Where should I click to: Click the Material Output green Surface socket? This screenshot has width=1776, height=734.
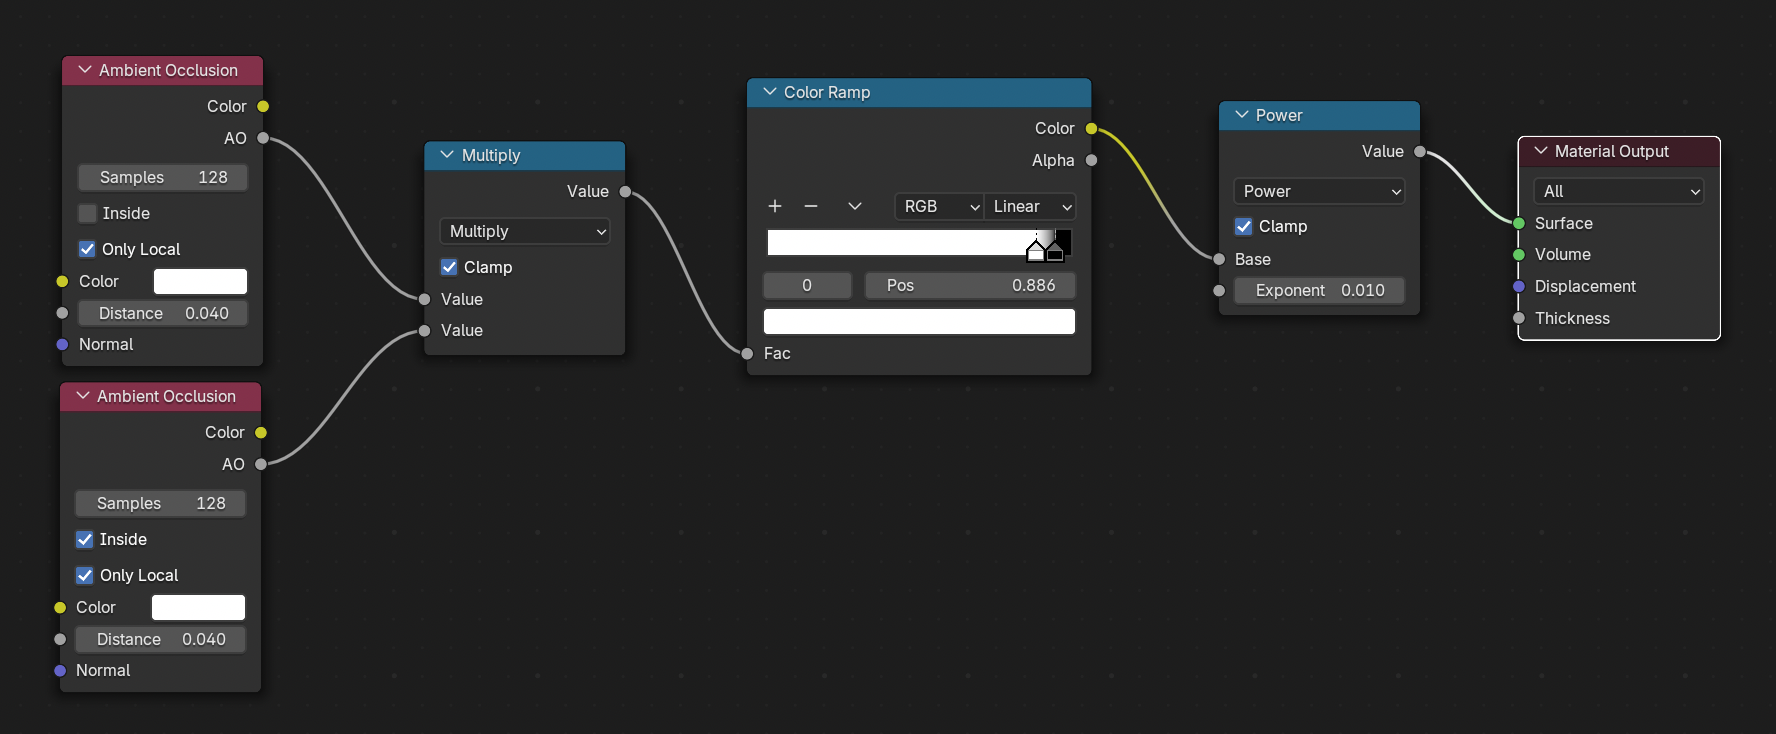tap(1518, 224)
